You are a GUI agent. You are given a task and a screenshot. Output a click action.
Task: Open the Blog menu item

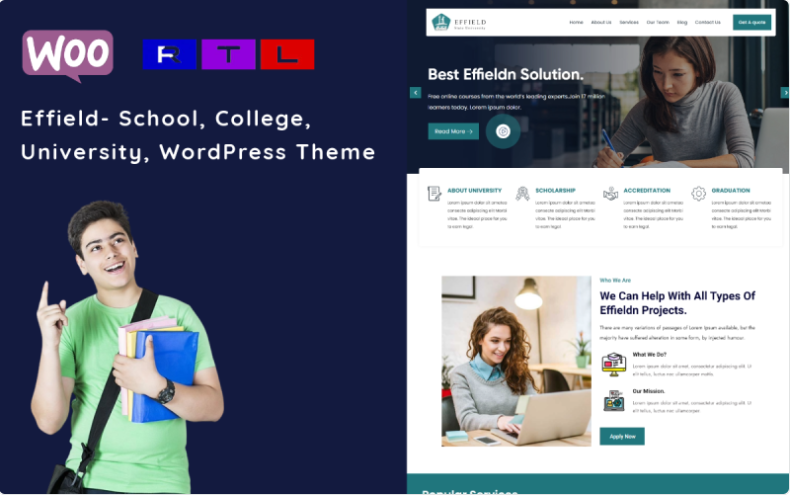[x=682, y=22]
